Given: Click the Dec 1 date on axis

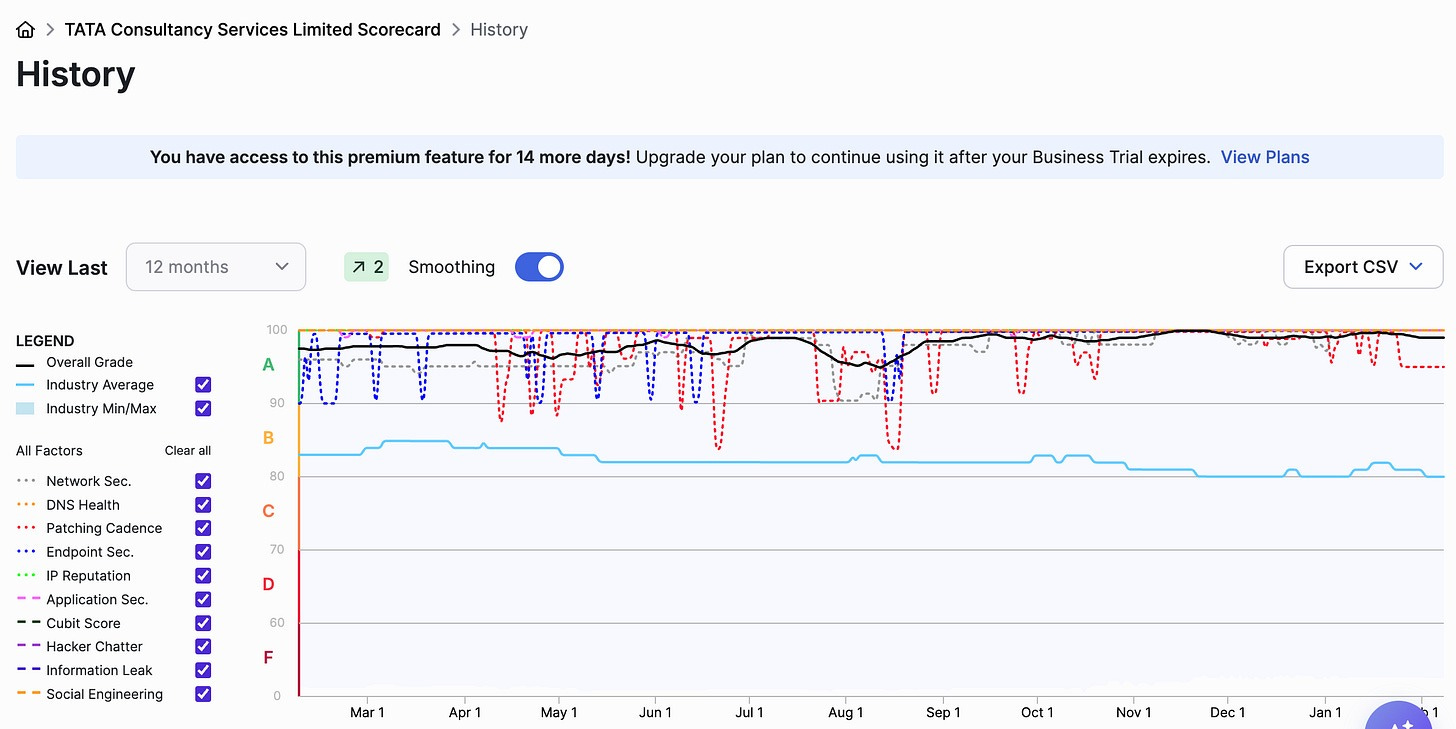Looking at the screenshot, I should click(x=1228, y=712).
